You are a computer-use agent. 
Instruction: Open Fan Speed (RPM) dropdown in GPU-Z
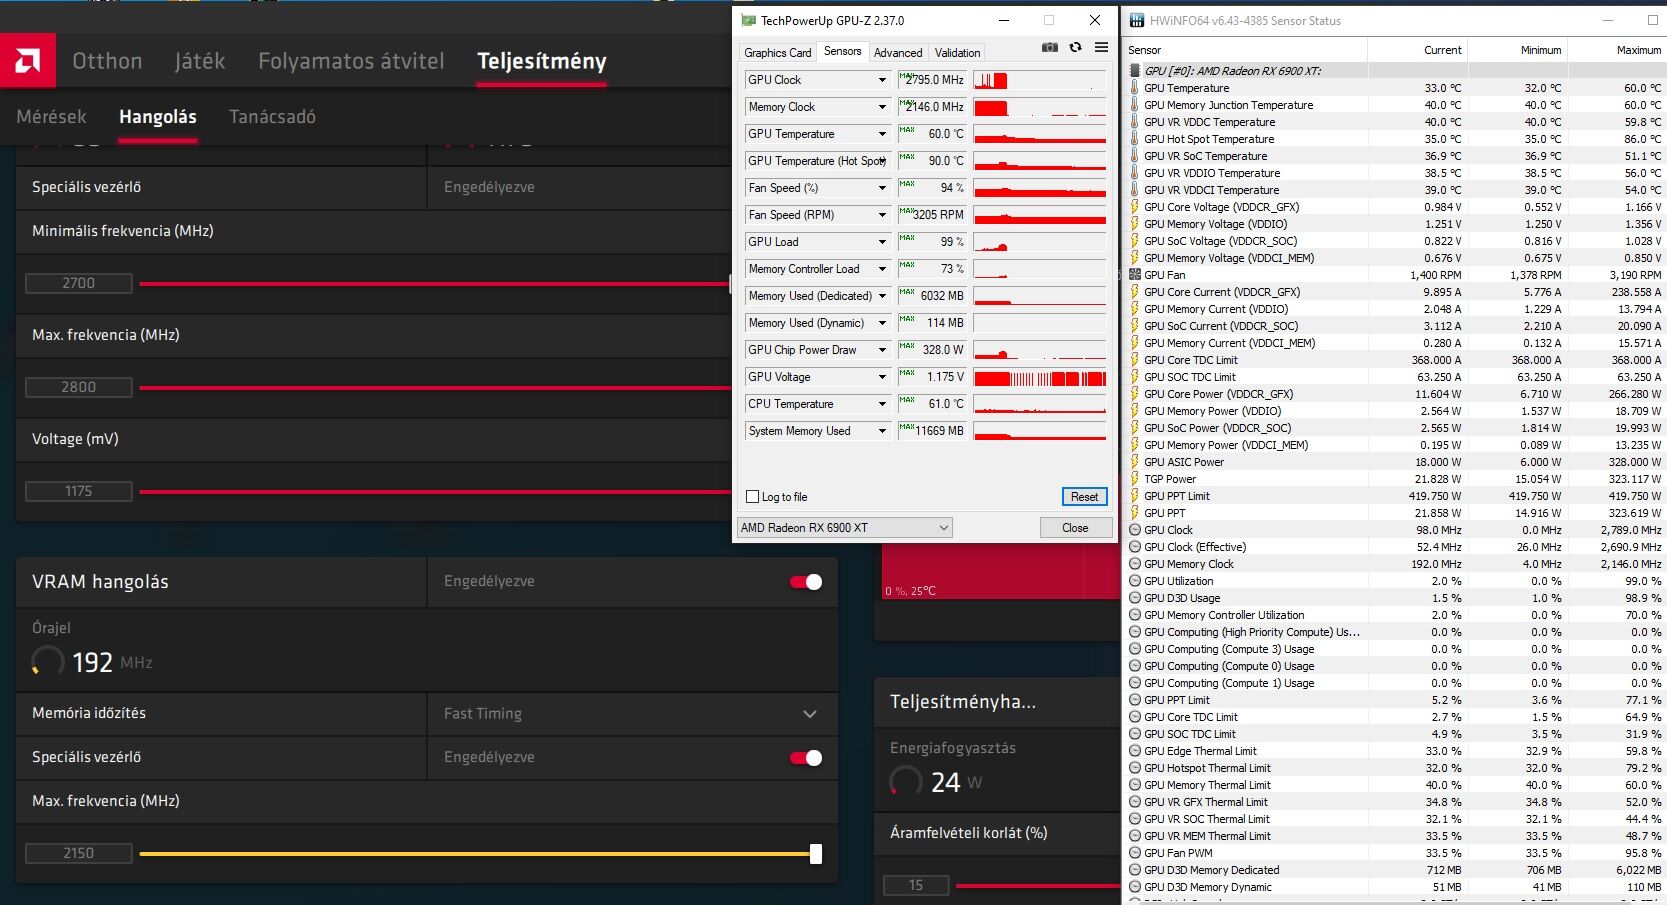click(882, 215)
